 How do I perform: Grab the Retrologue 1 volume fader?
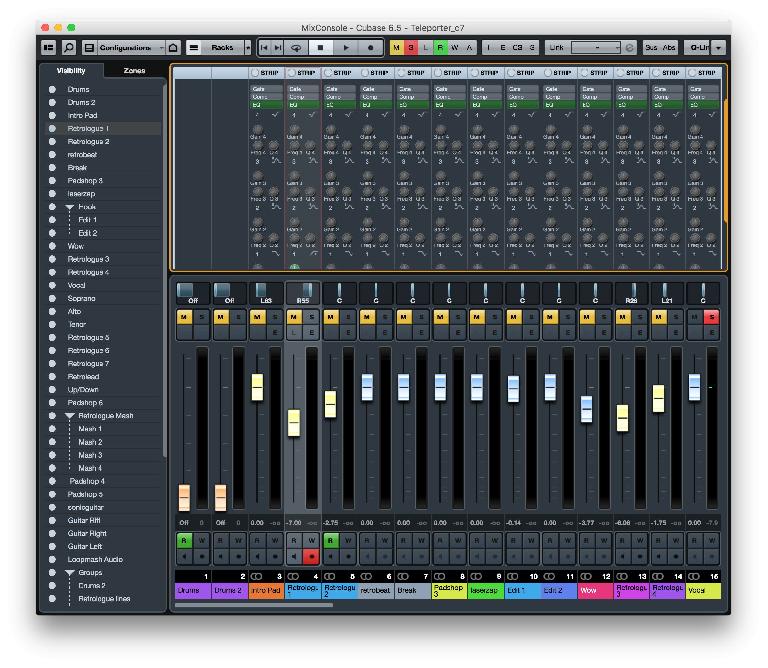[x=294, y=423]
